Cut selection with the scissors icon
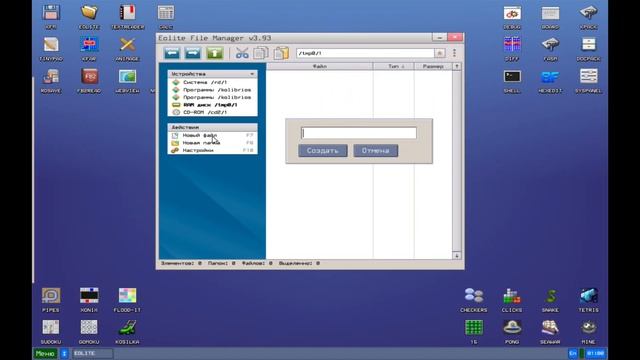 pos(242,53)
